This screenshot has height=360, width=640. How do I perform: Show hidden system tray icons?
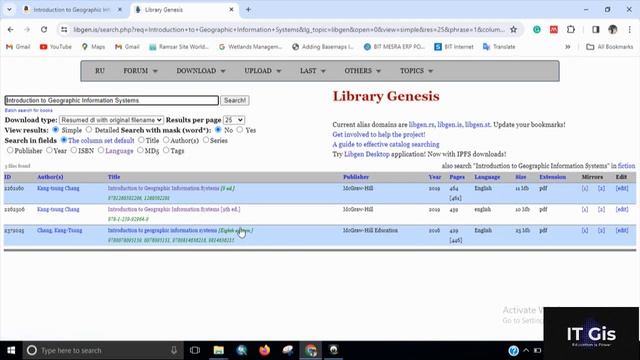coord(526,350)
